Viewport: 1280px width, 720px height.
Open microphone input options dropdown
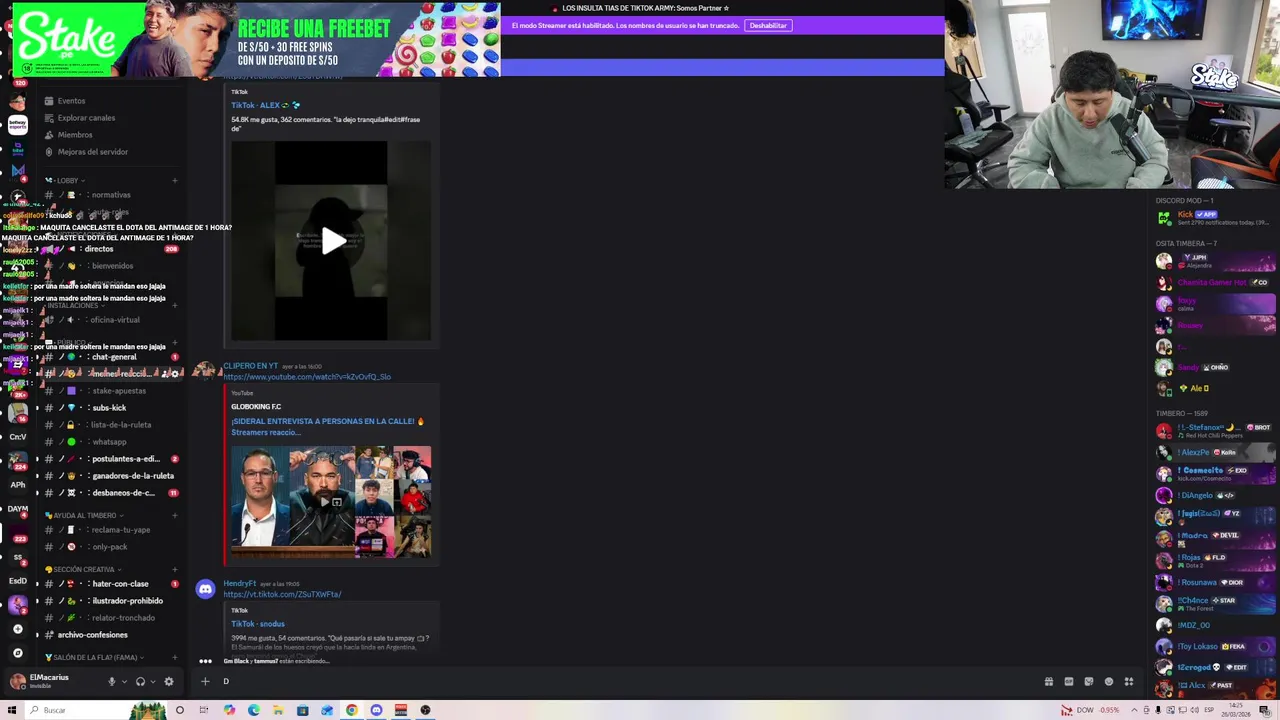(x=124, y=682)
